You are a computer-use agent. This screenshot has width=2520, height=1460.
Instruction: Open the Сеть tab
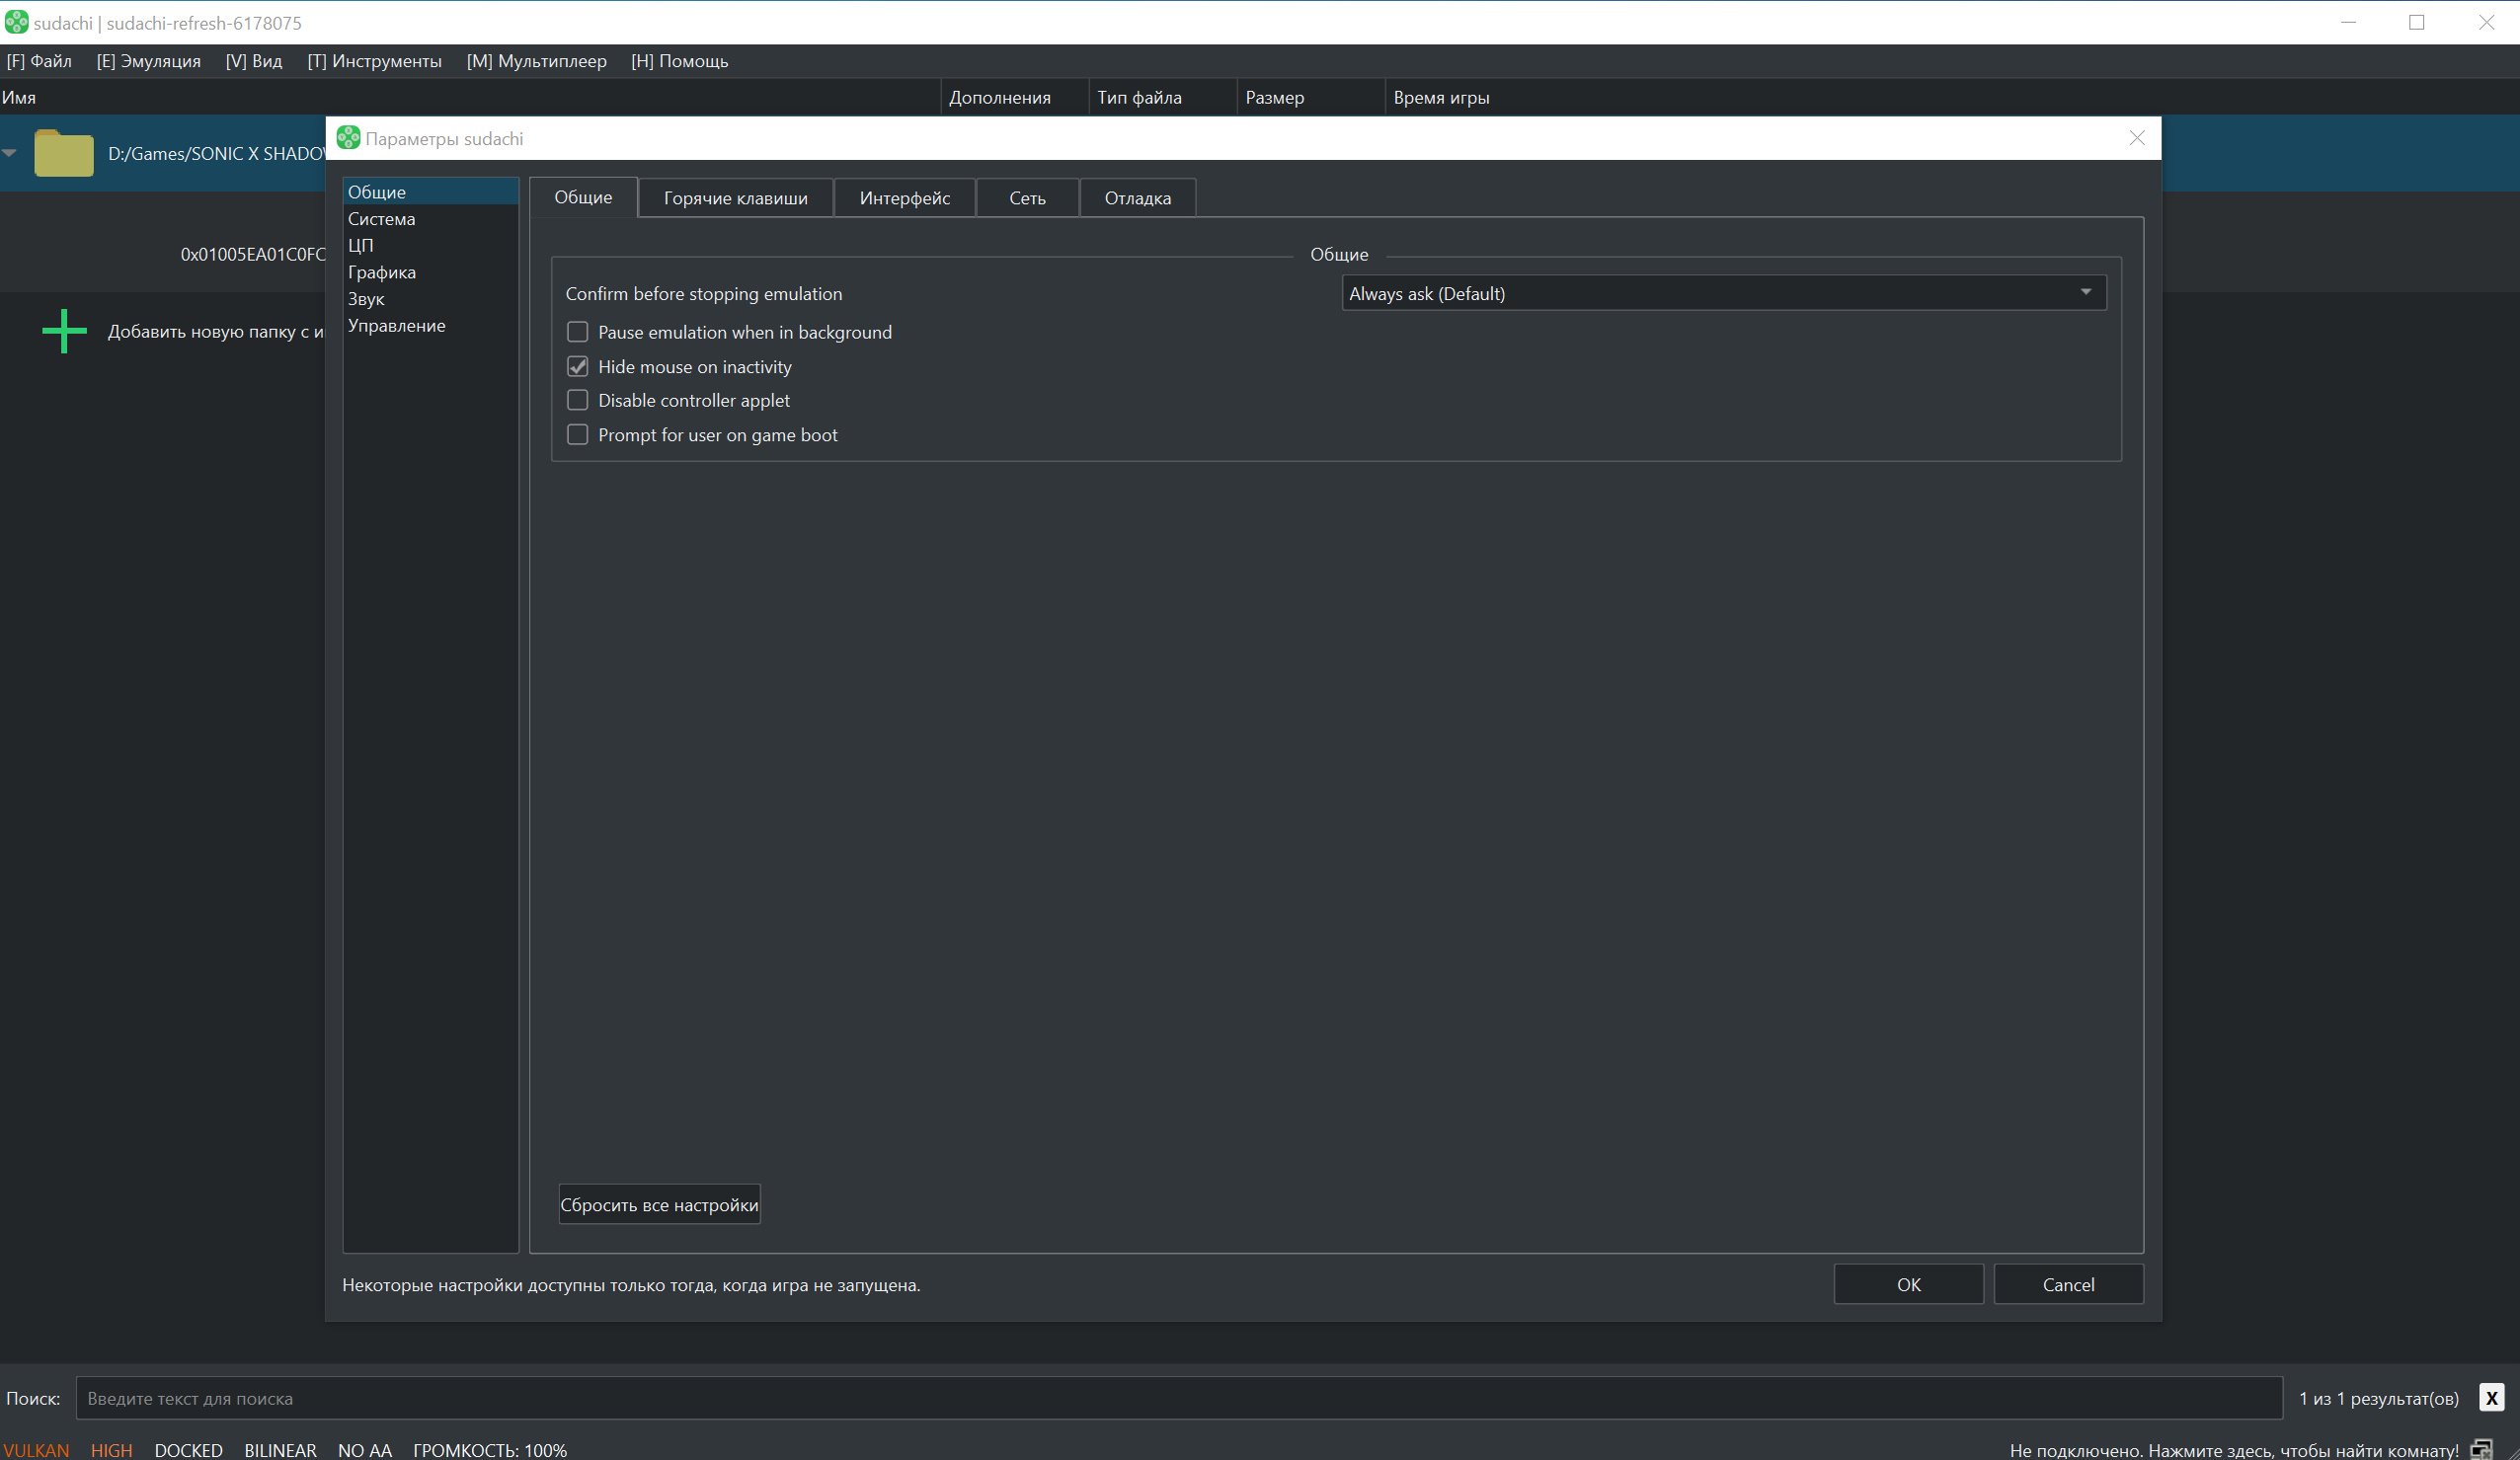pyautogui.click(x=1027, y=198)
